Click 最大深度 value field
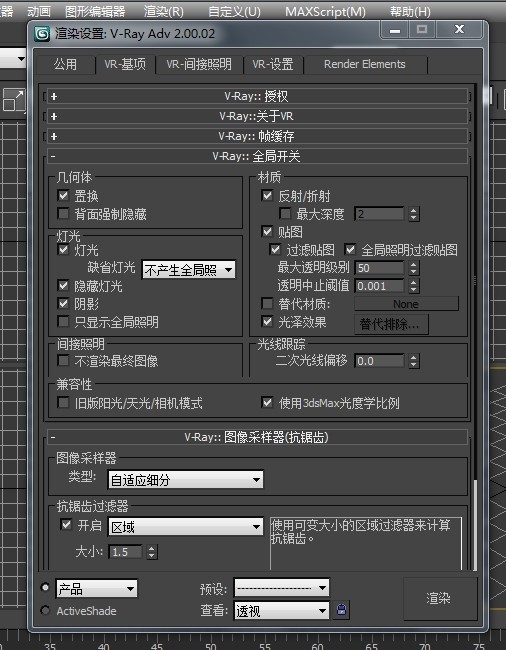This screenshot has width=506, height=650. [379, 214]
